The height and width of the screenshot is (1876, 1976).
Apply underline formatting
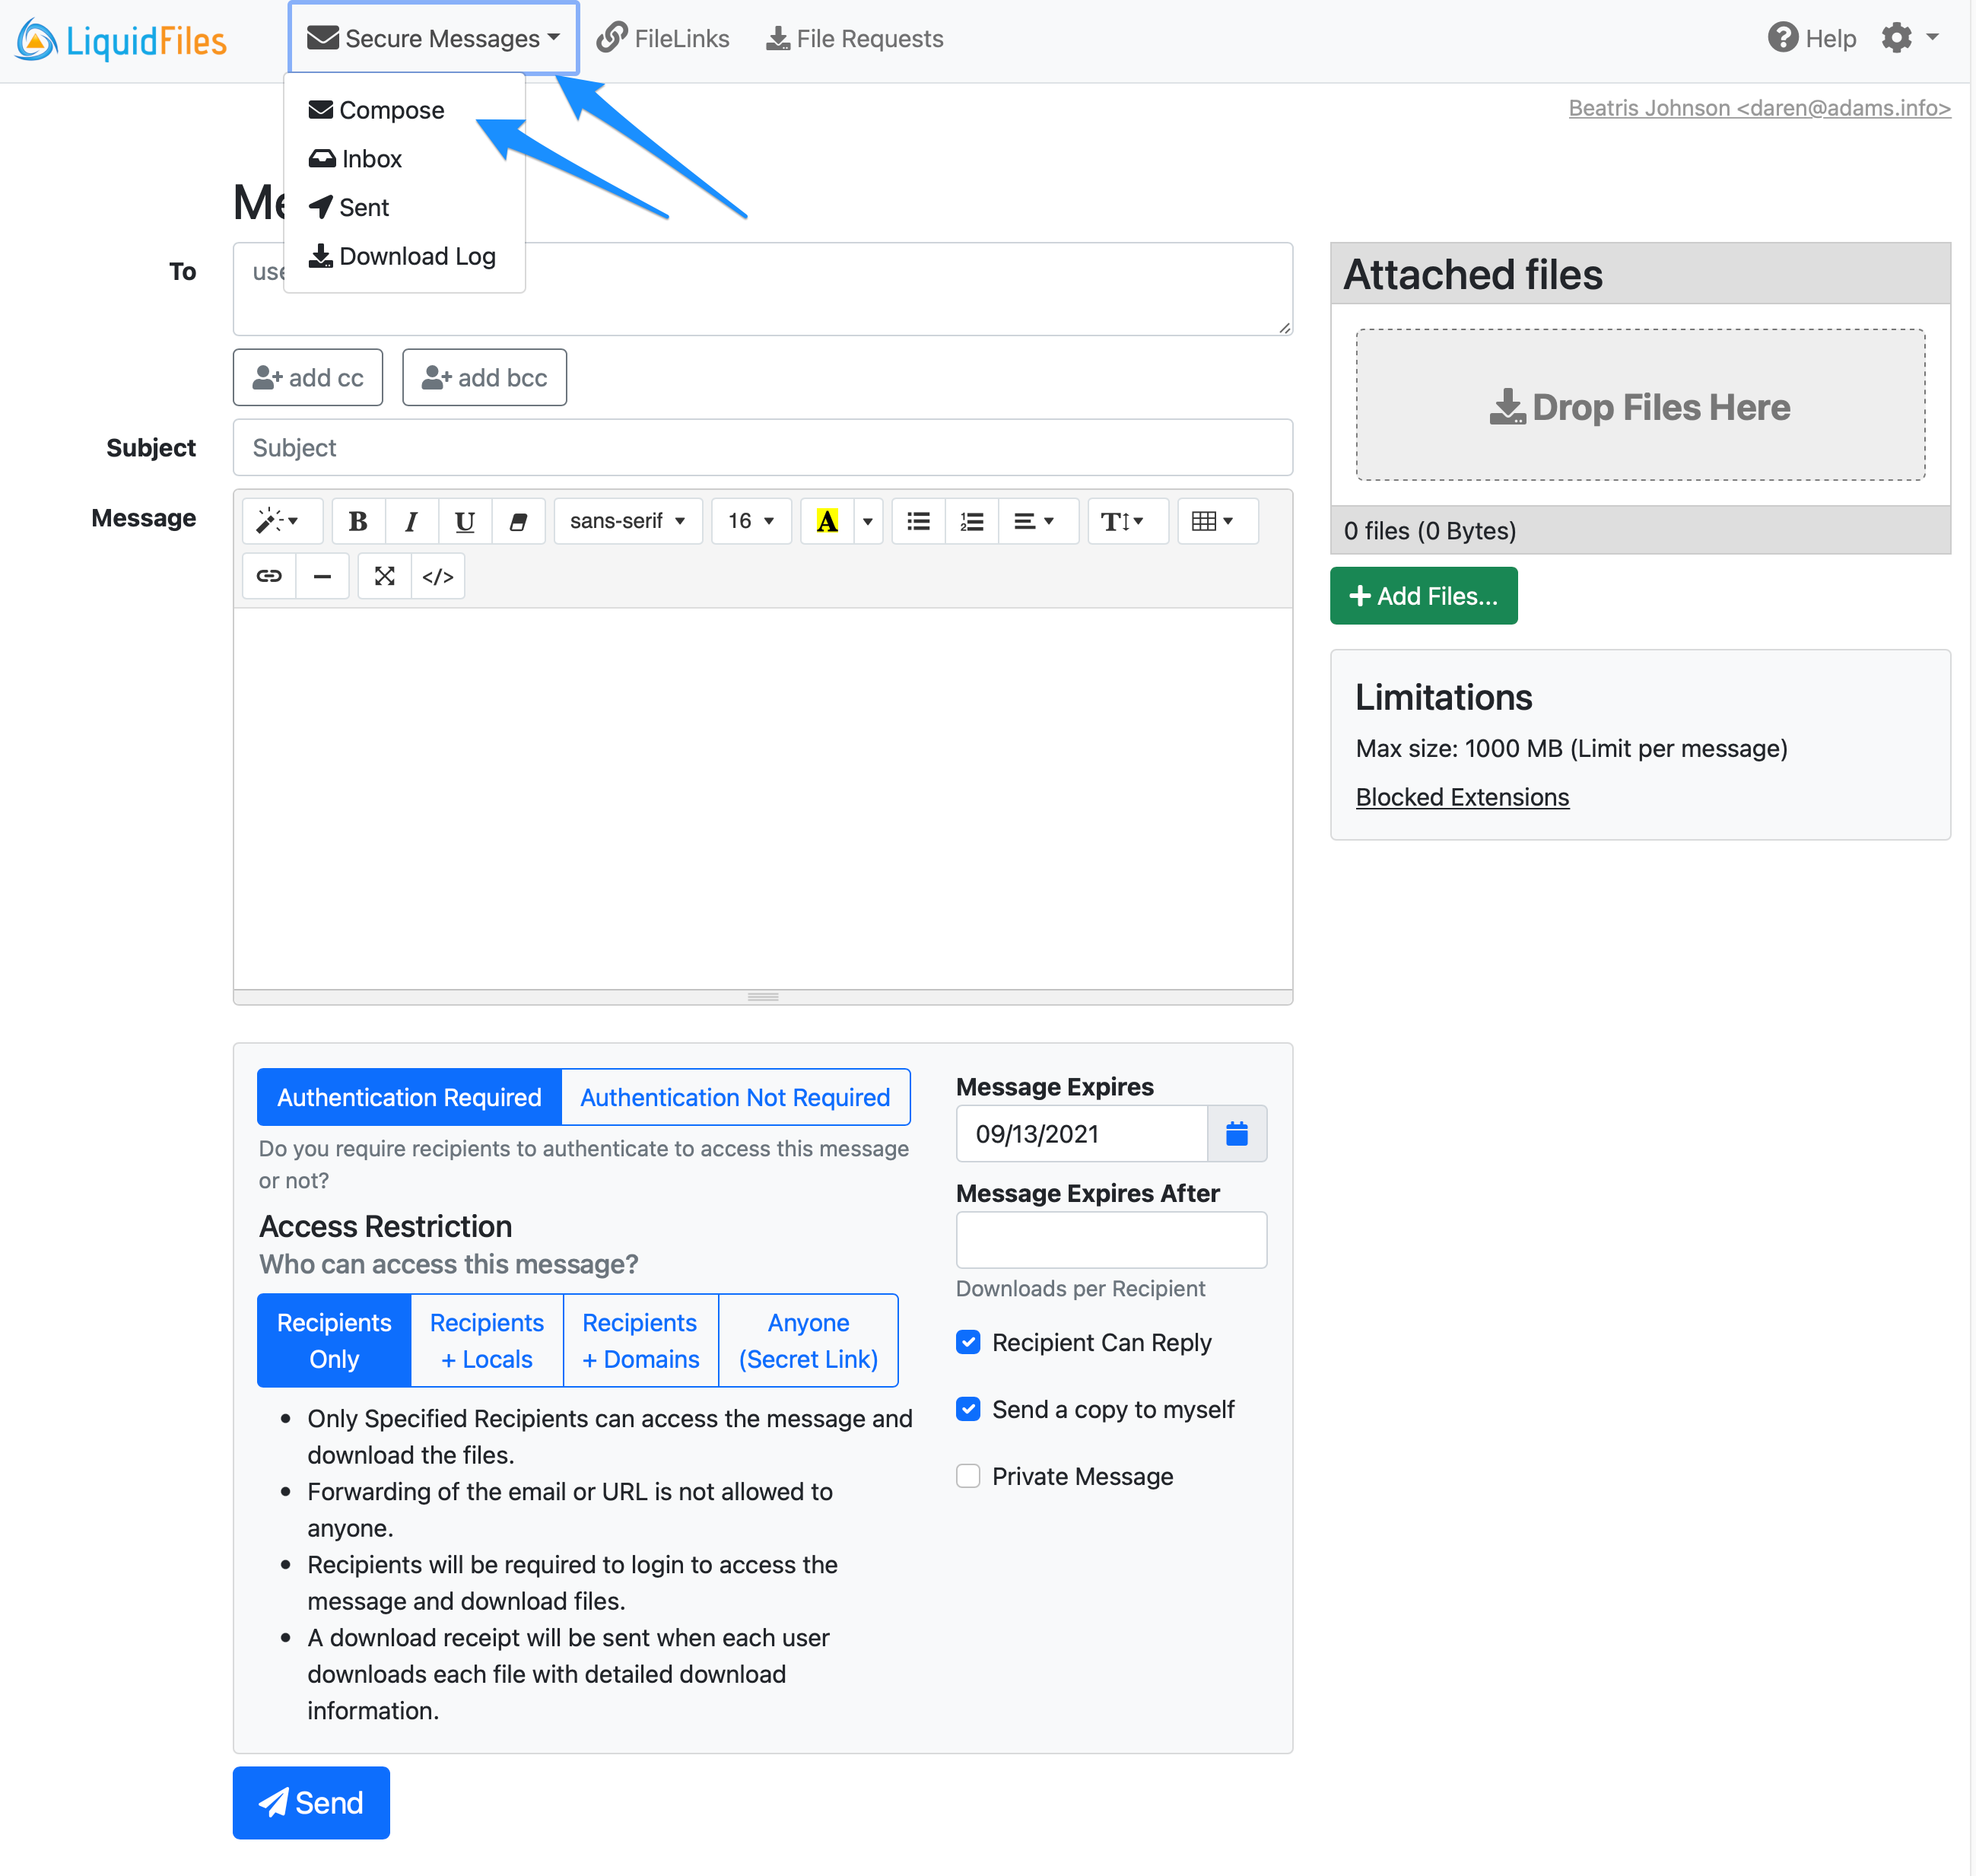(x=464, y=521)
